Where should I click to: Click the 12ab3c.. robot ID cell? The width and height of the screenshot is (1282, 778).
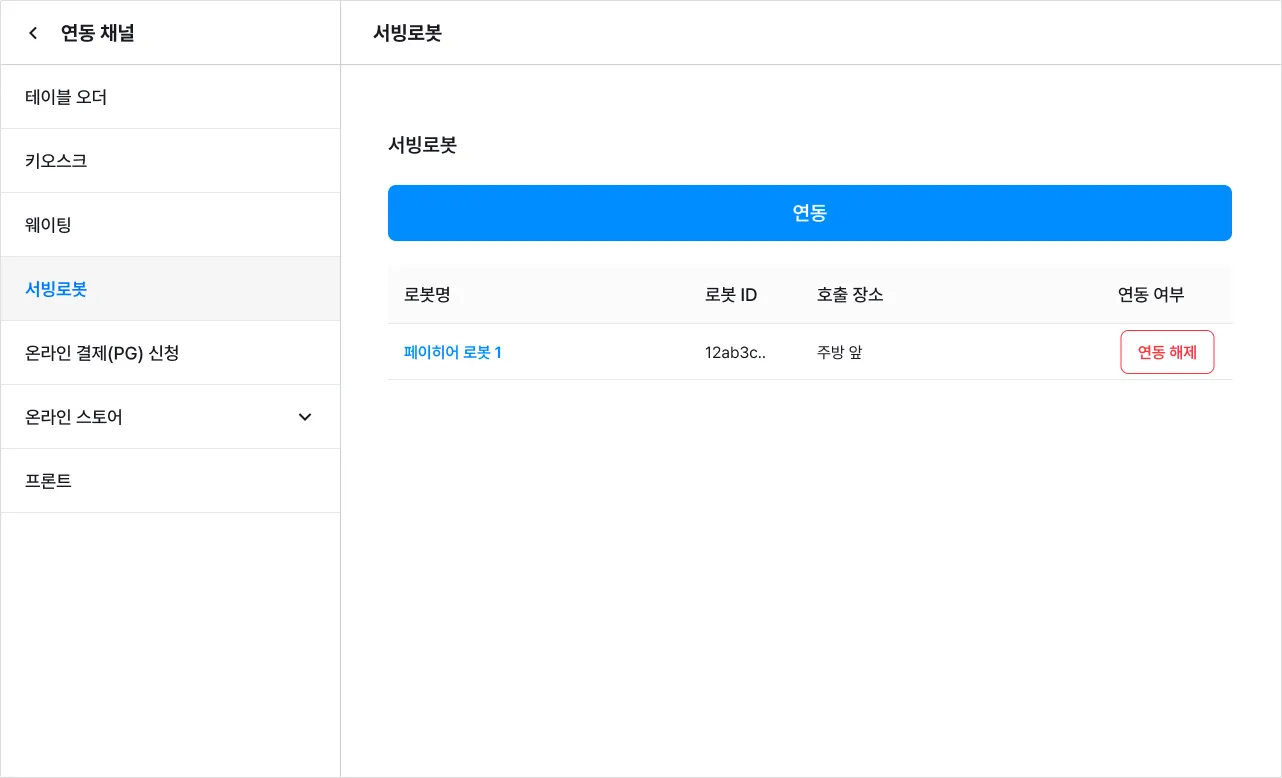735,352
